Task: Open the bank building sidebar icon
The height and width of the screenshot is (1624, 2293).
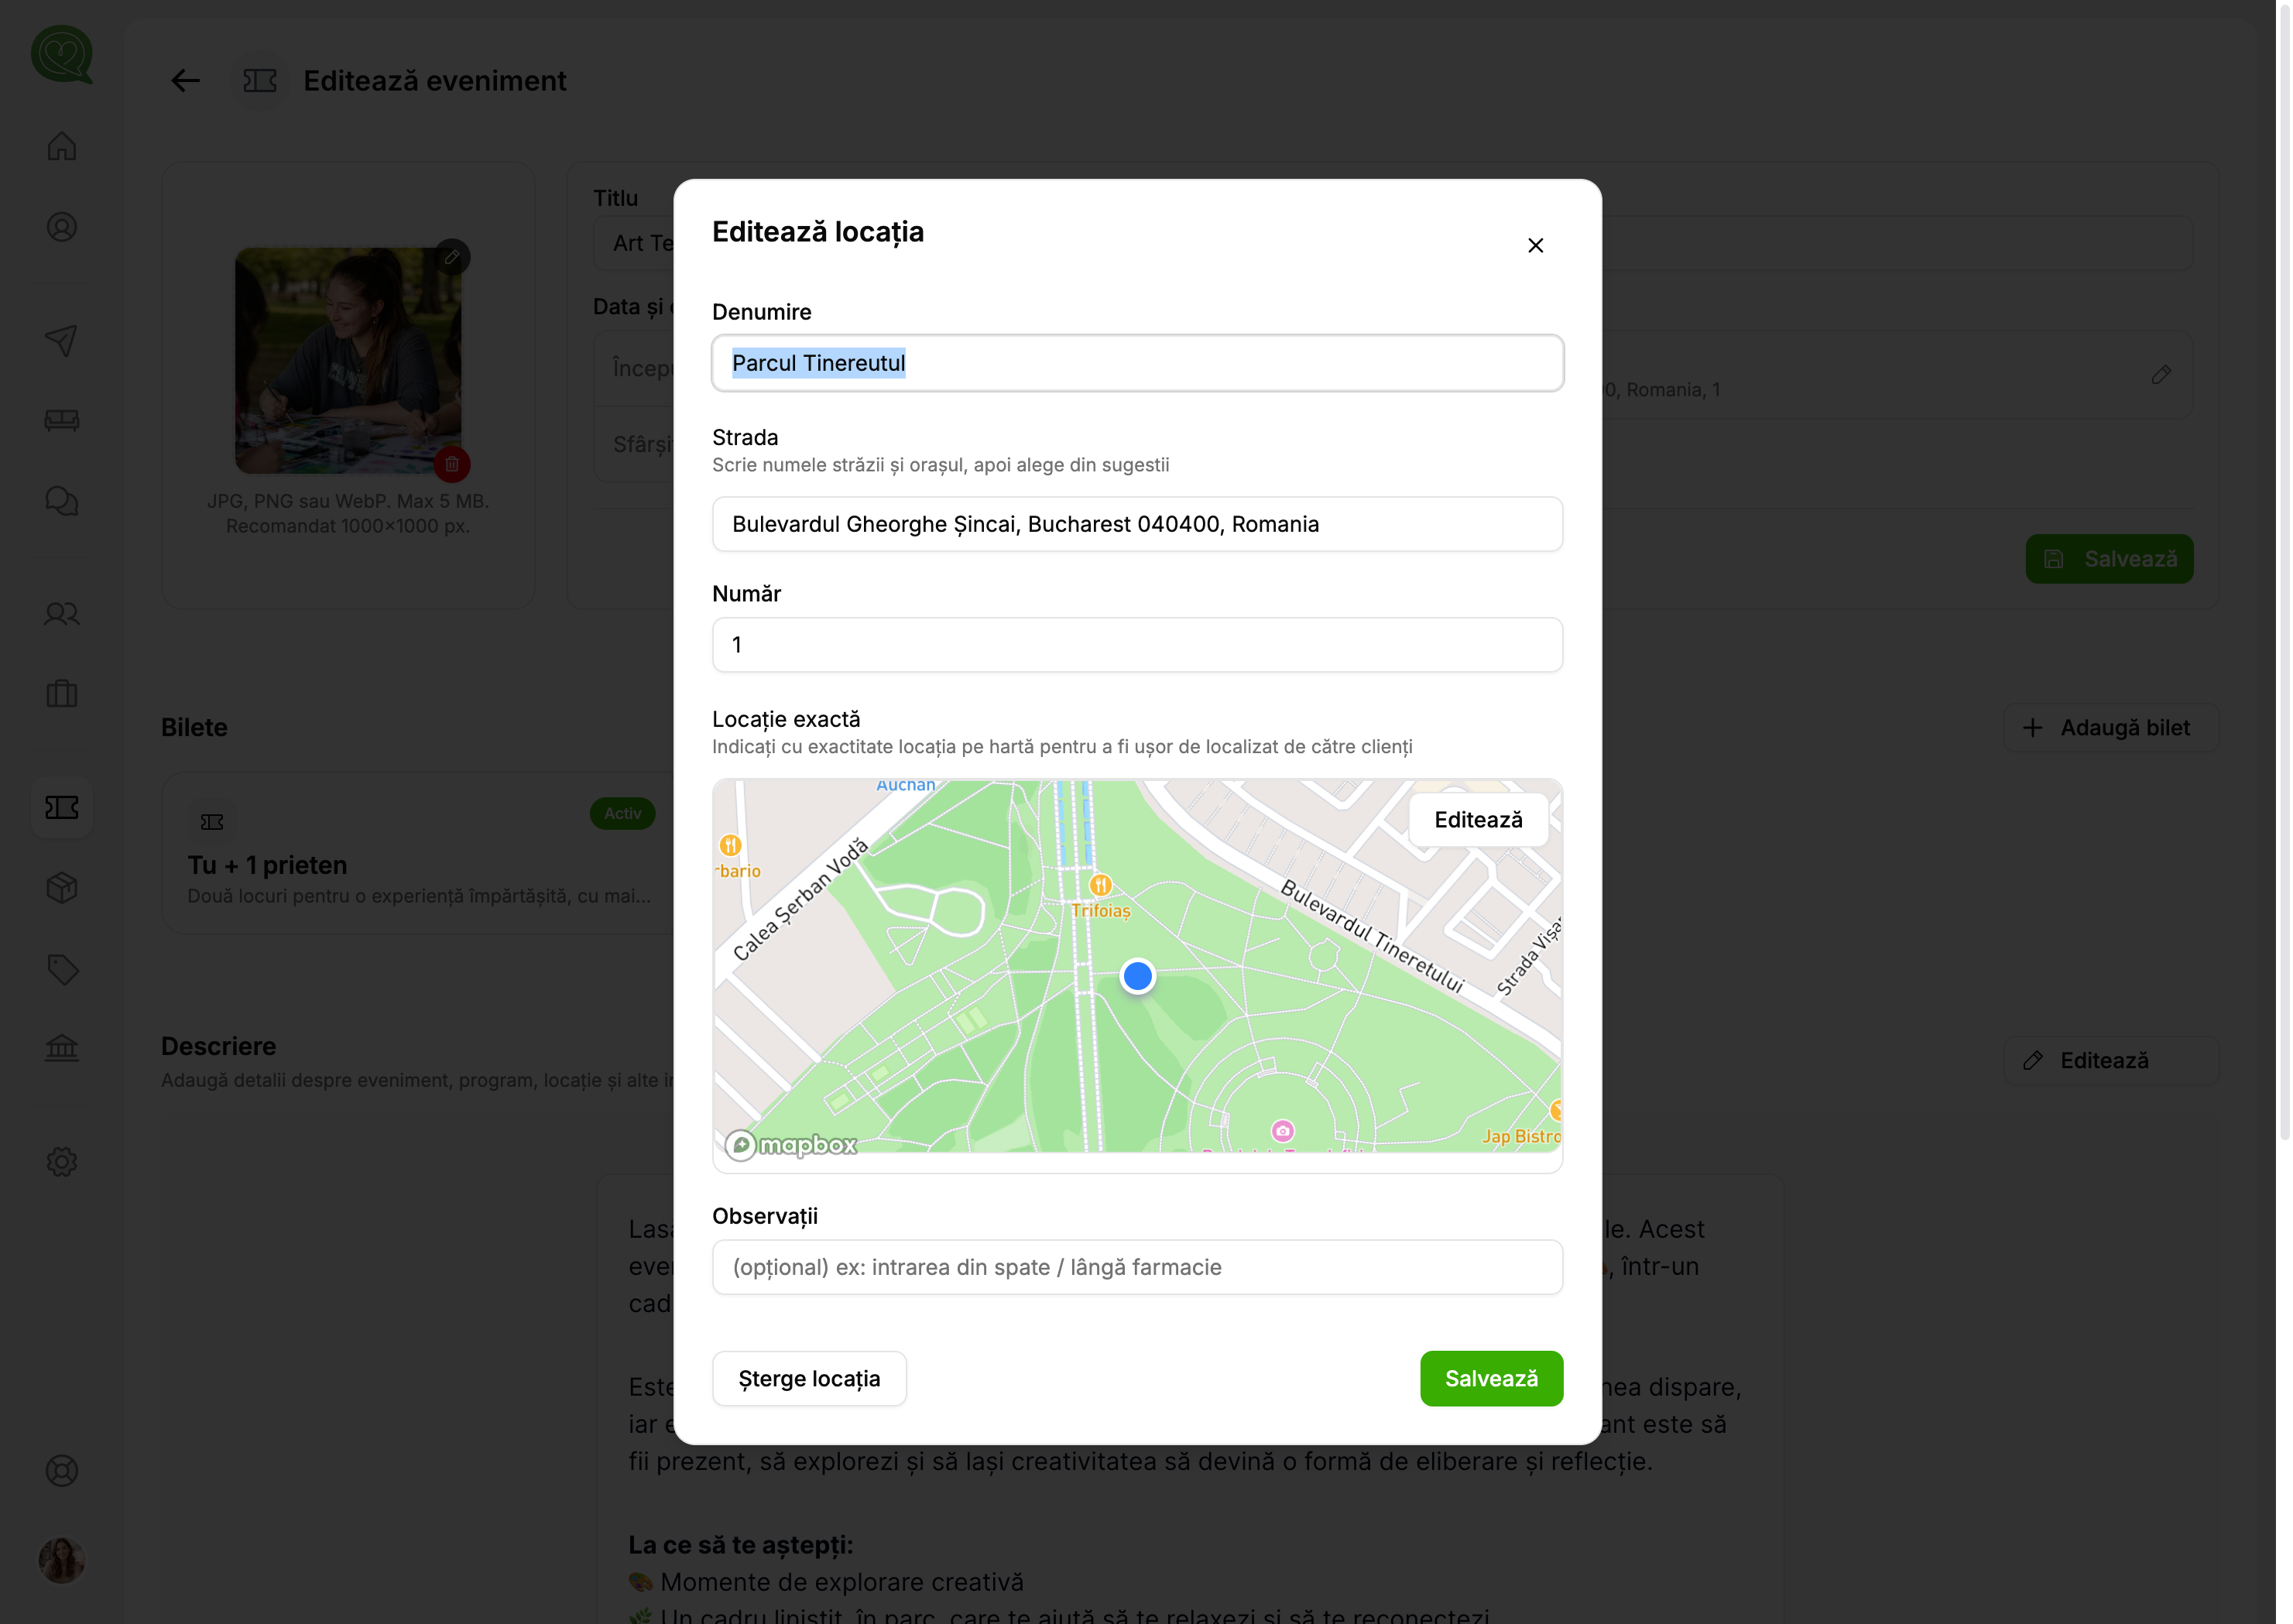Action: [62, 1048]
